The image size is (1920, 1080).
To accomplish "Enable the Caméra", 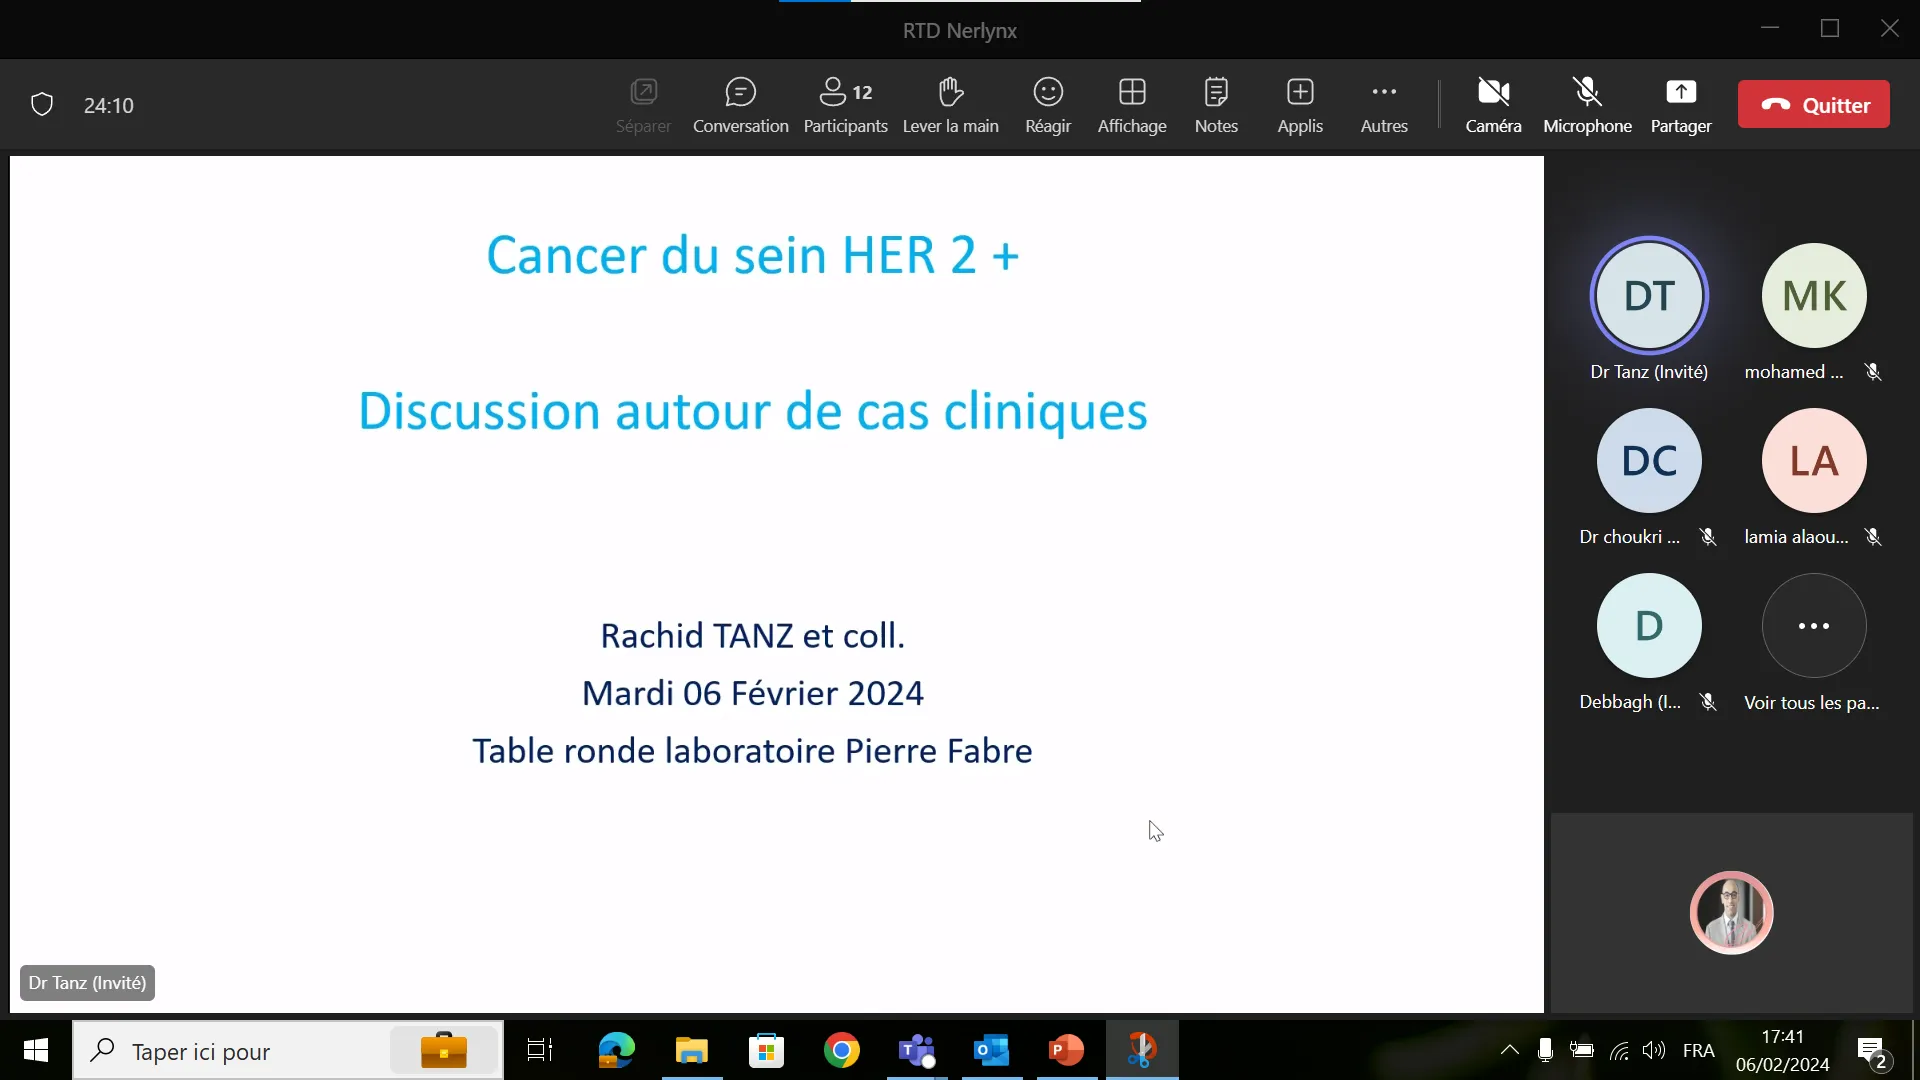I will tap(1493, 103).
